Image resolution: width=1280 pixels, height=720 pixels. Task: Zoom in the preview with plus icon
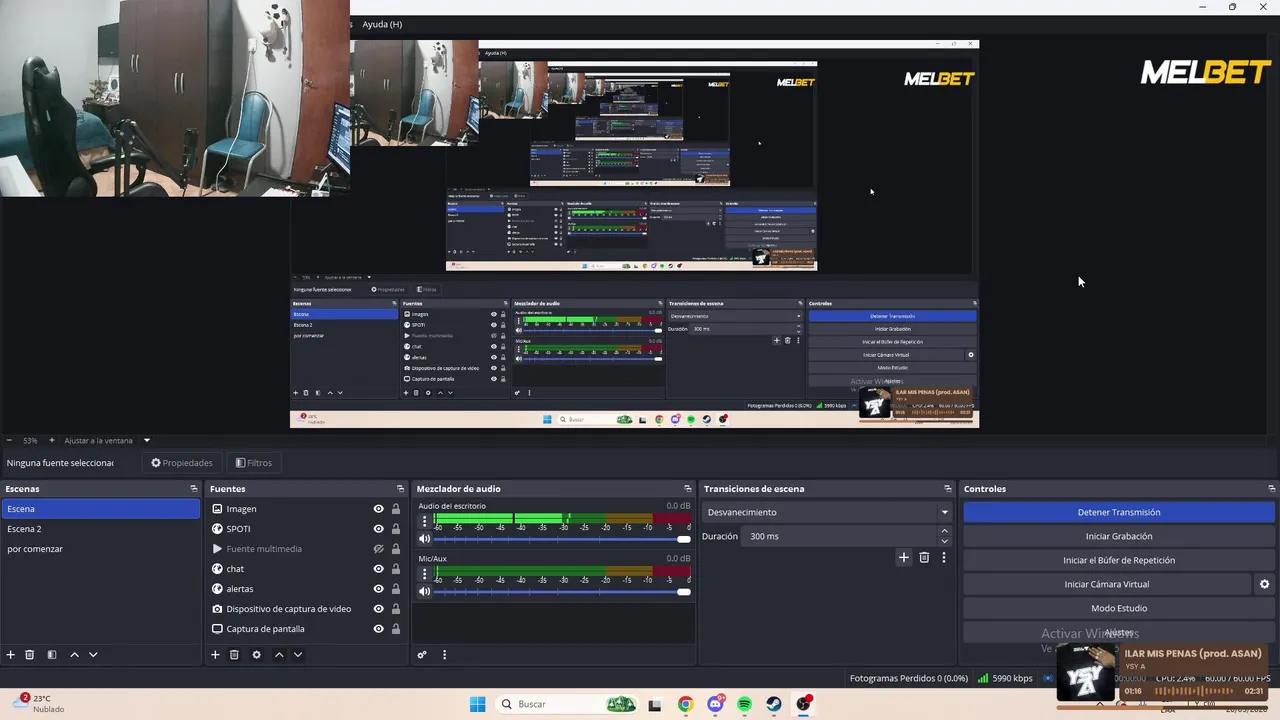pyautogui.click(x=52, y=440)
